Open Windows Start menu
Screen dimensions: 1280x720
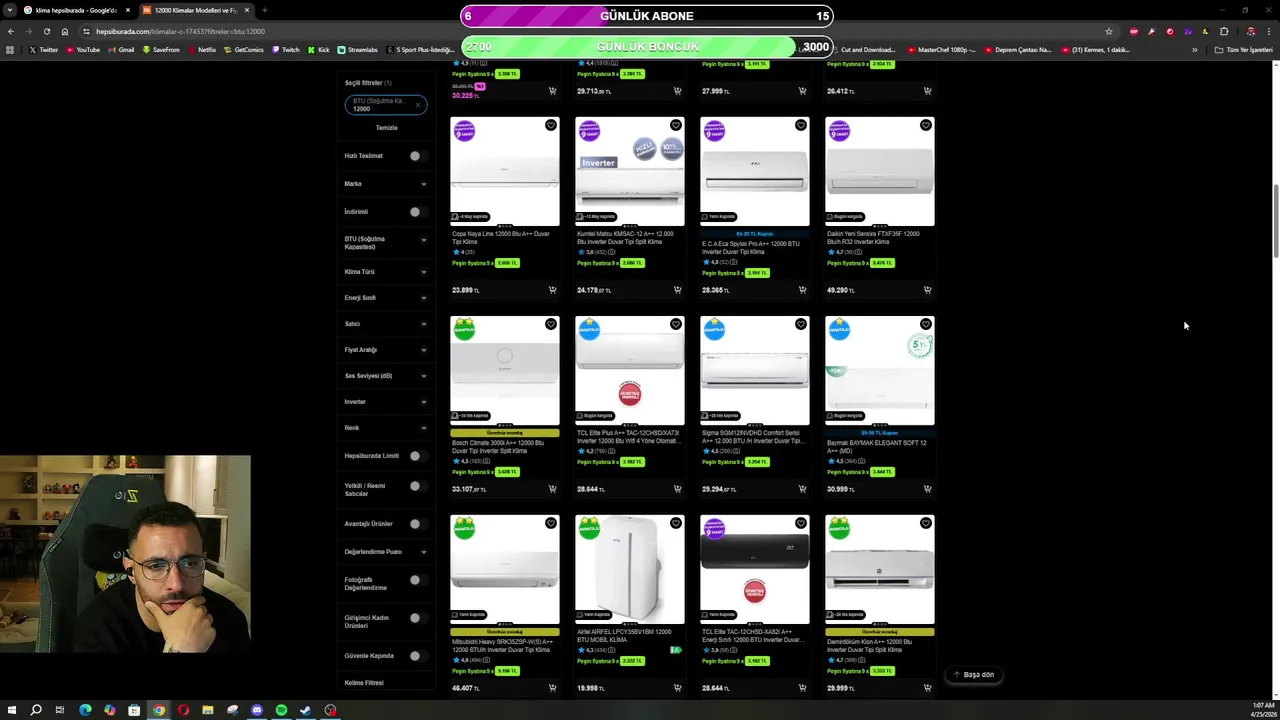tap(11, 710)
